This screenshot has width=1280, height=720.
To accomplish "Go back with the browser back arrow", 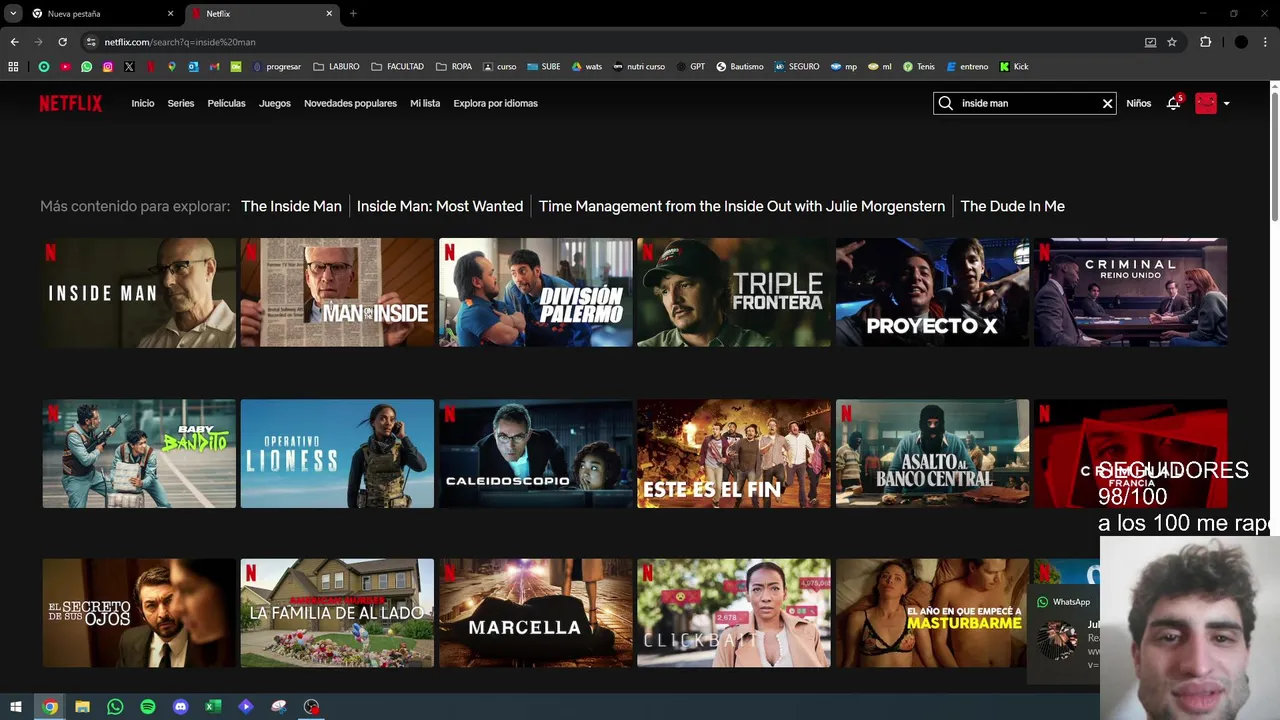I will coord(14,42).
